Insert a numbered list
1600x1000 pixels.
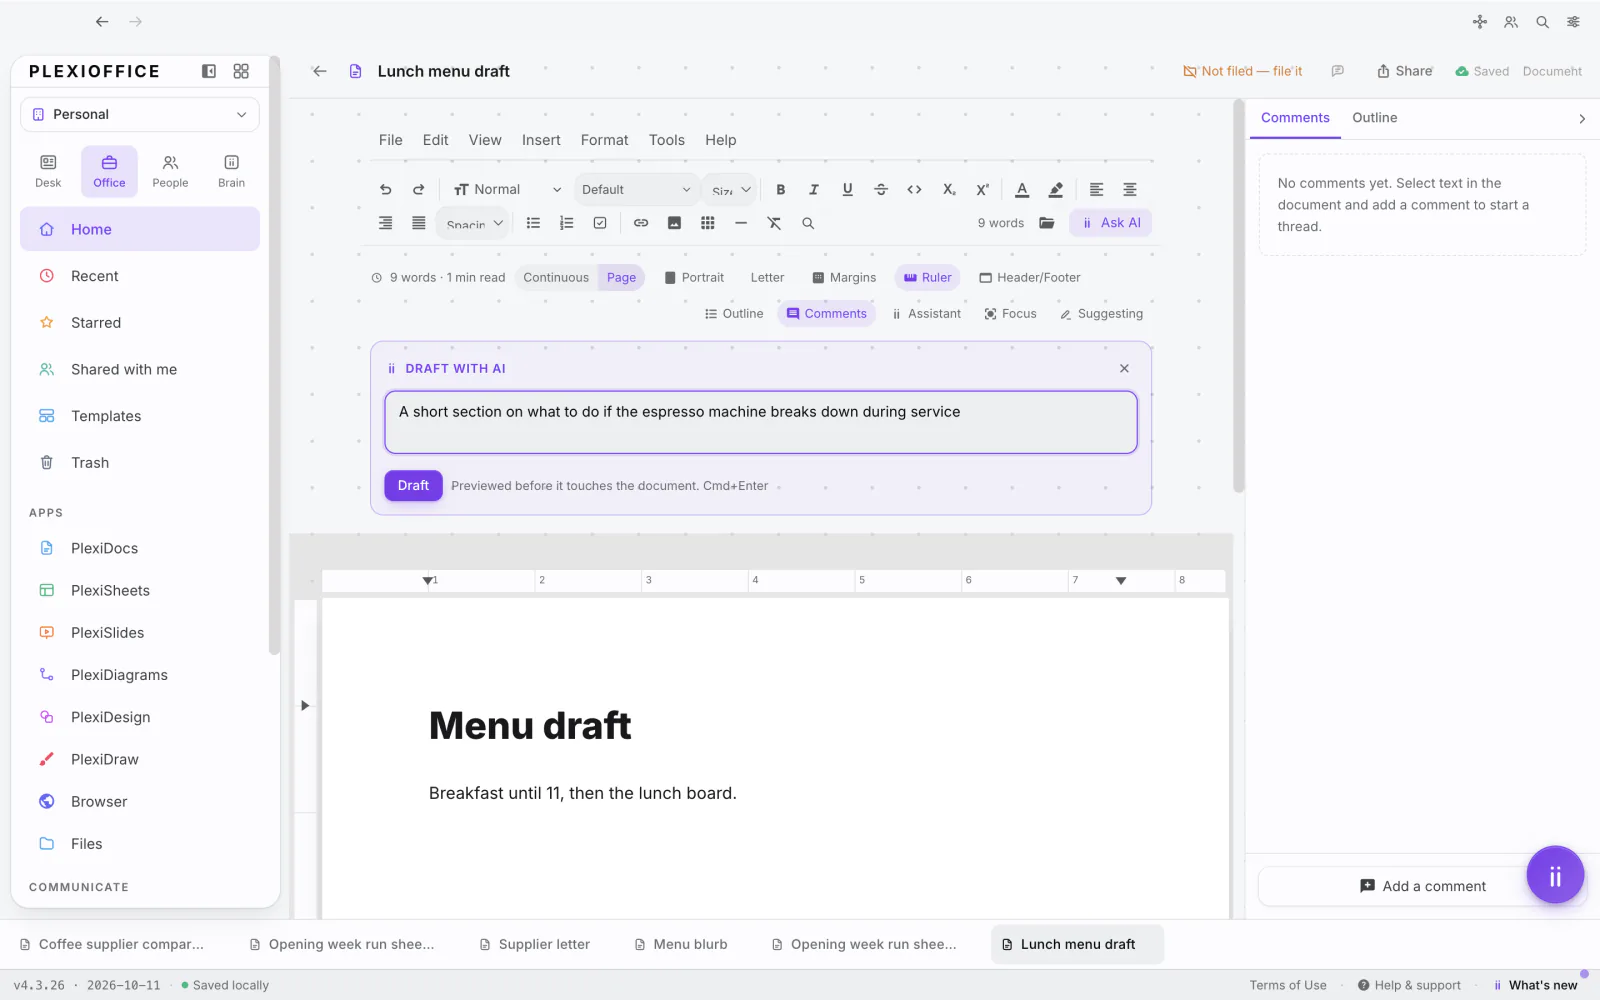(567, 223)
